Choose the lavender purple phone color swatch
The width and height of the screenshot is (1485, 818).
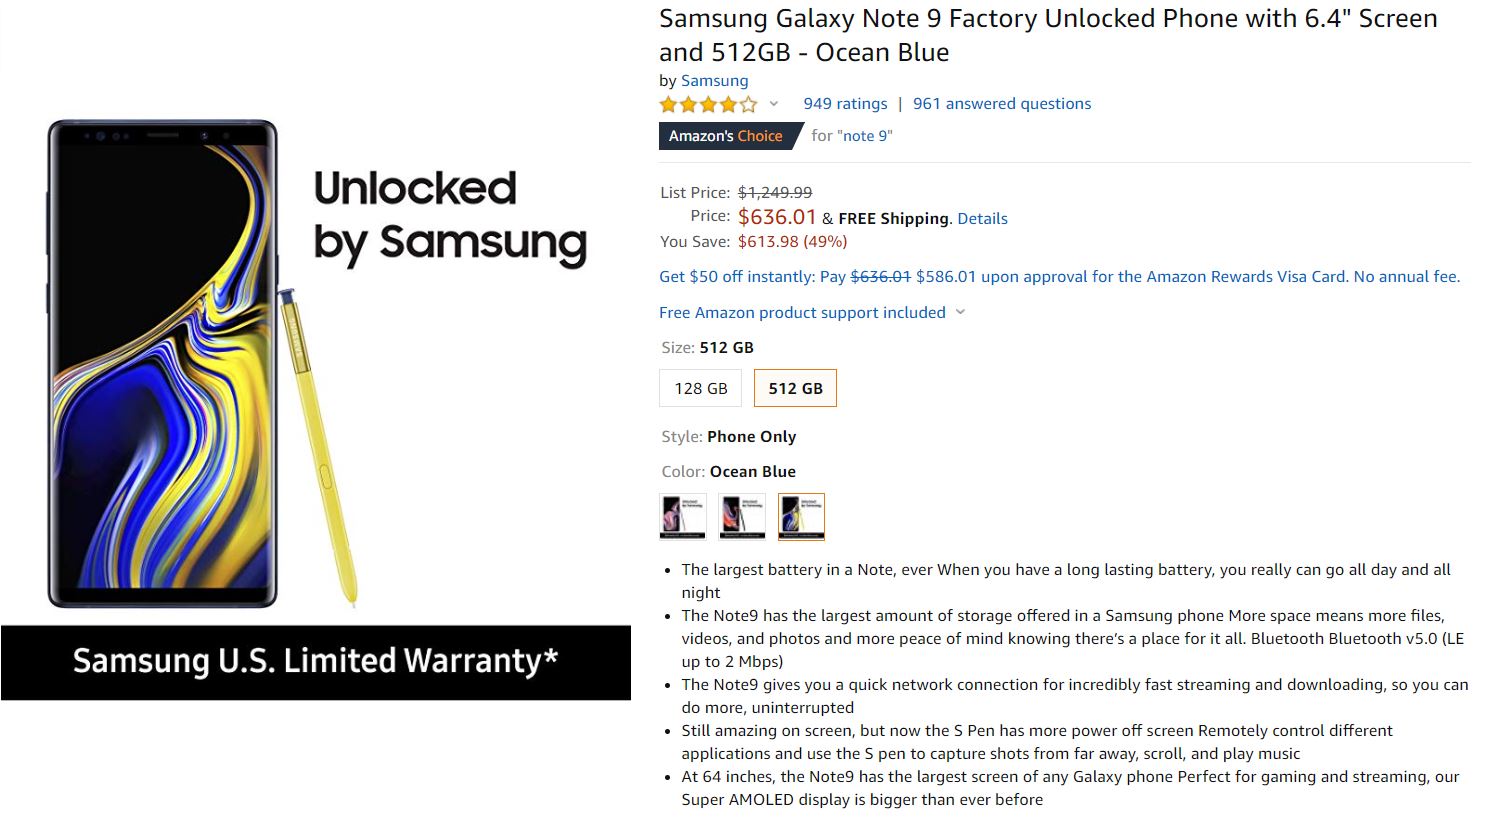coord(683,517)
